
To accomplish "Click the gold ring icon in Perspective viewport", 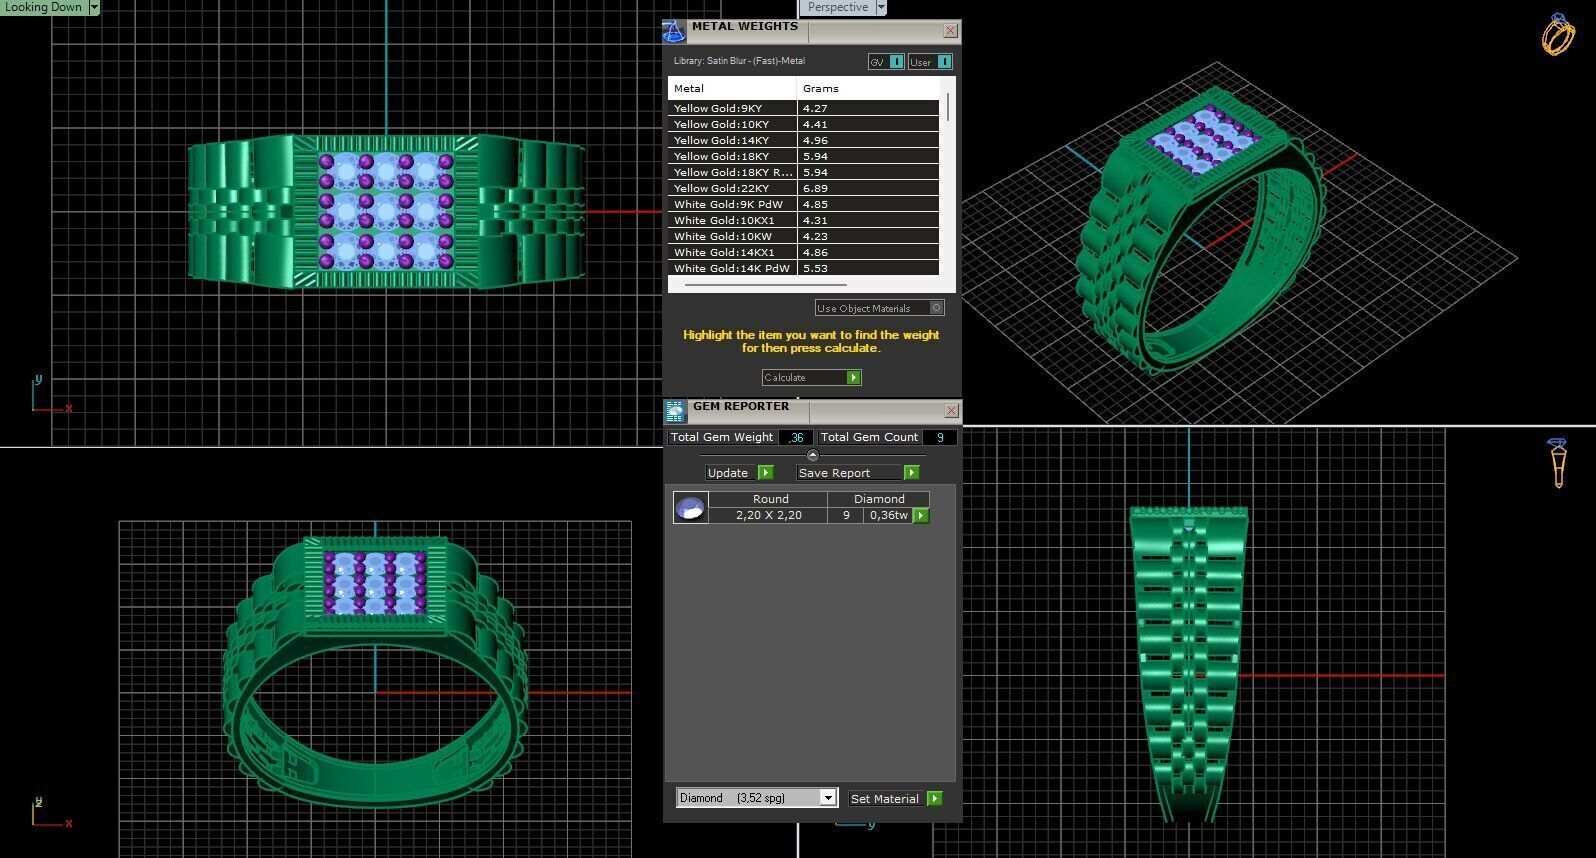I will click(1557, 35).
